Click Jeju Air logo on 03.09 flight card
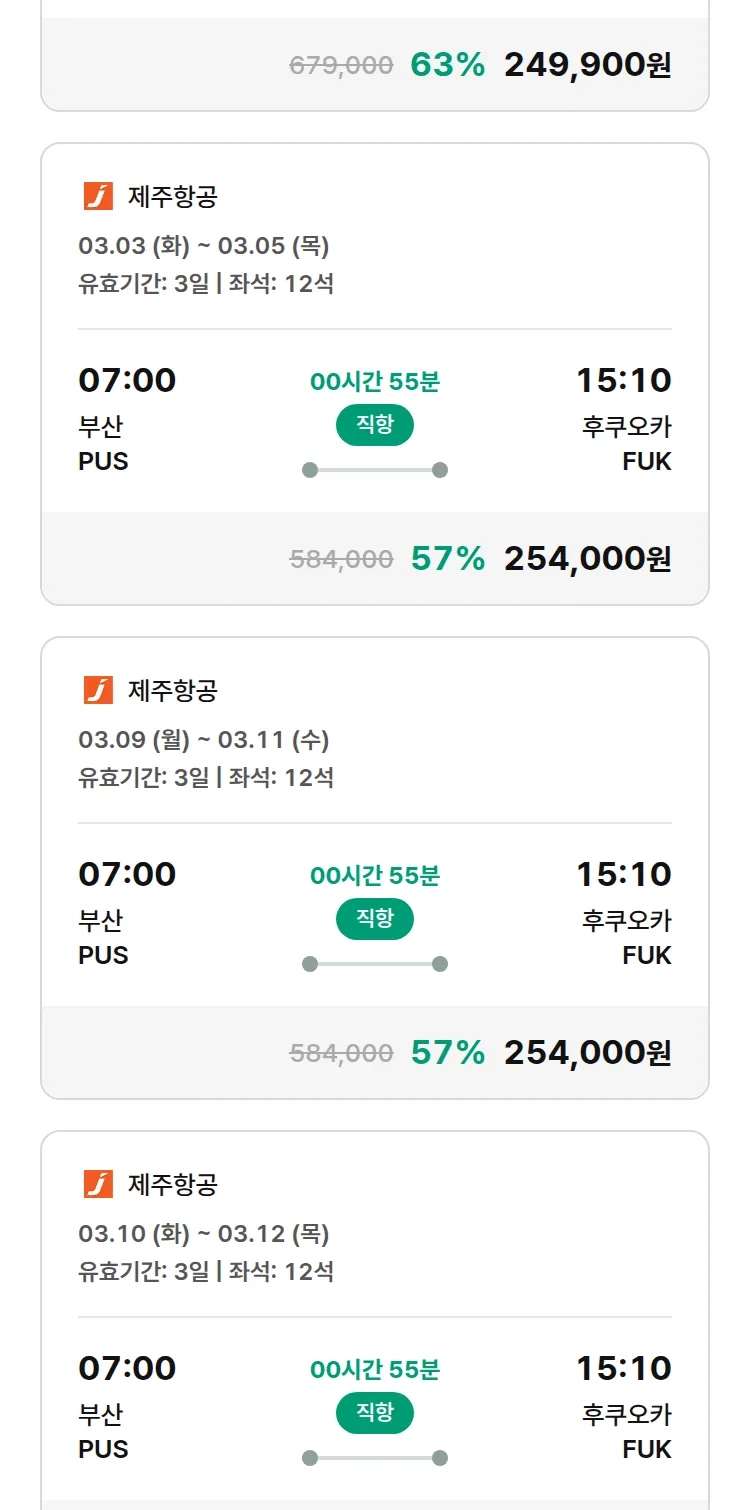 98,691
